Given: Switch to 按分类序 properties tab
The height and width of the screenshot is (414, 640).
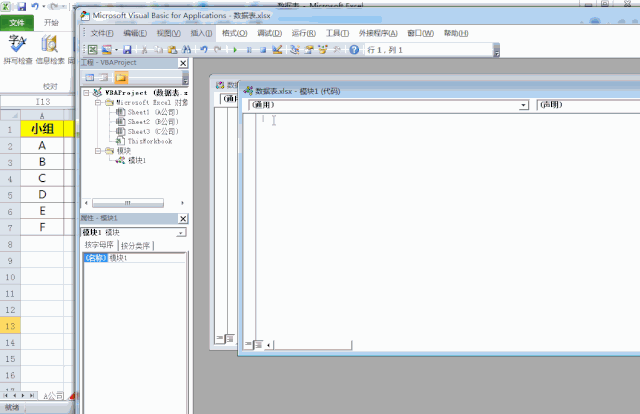Looking at the screenshot, I should tap(135, 246).
